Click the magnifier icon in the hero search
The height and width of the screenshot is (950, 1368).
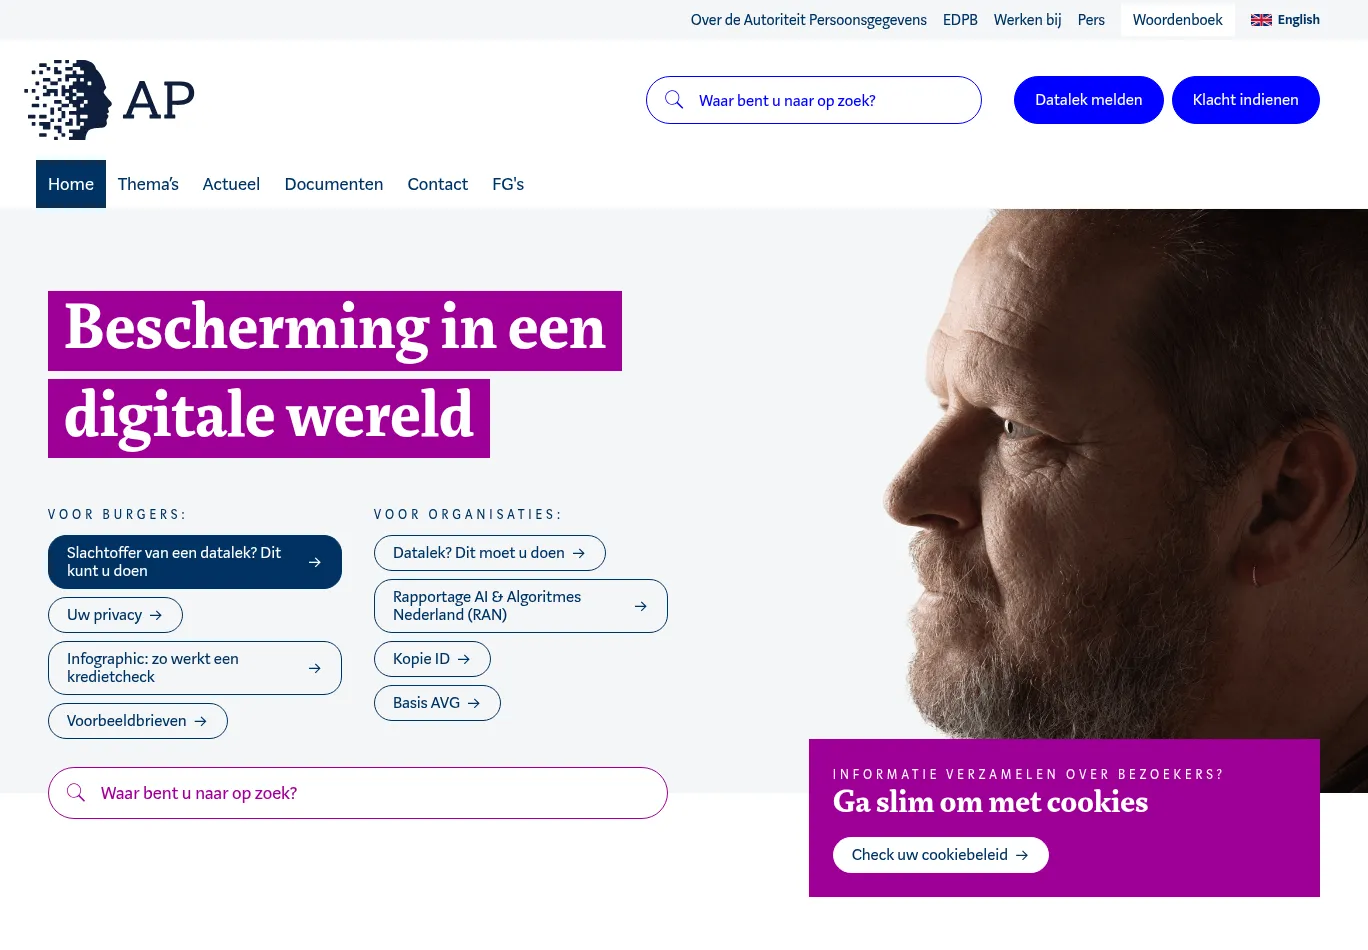pyautogui.click(x=76, y=793)
